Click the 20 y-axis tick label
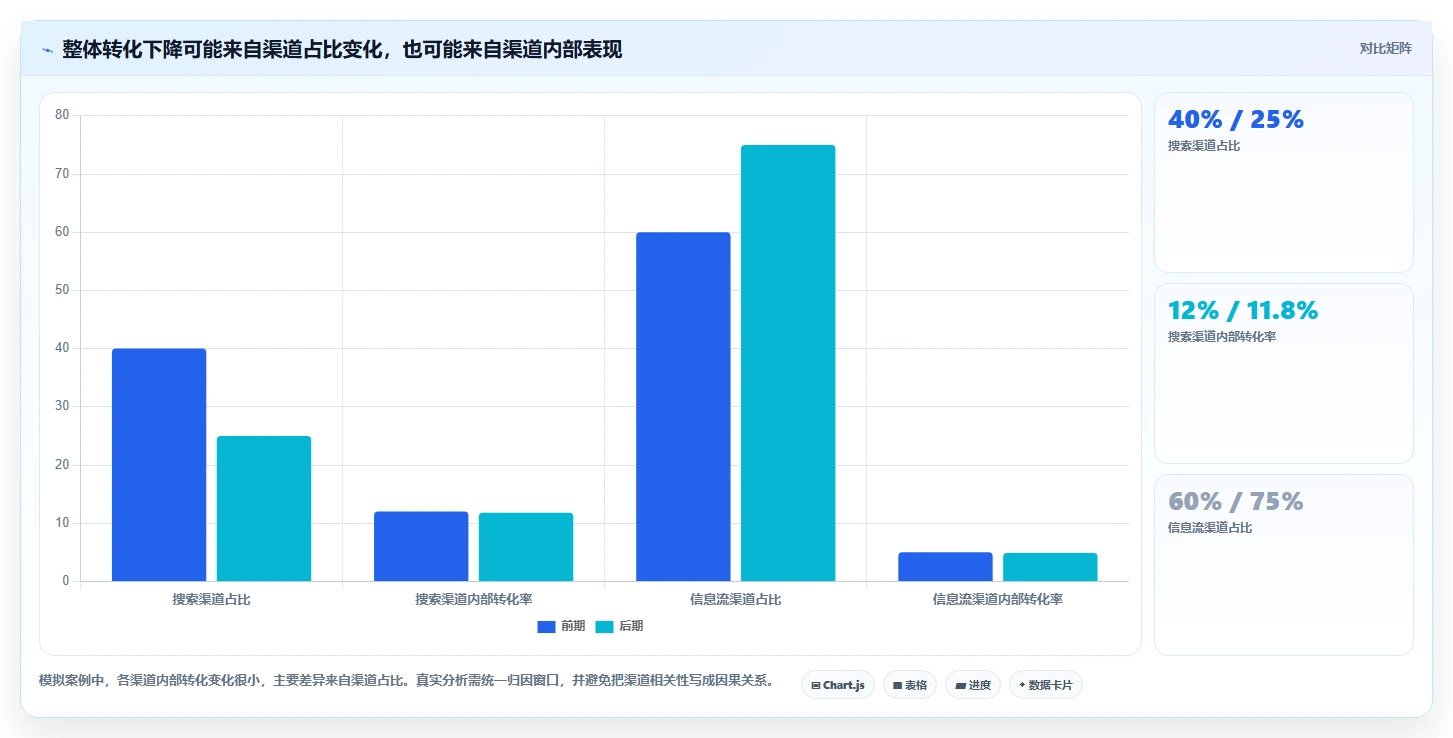This screenshot has width=1453, height=738. (62, 465)
